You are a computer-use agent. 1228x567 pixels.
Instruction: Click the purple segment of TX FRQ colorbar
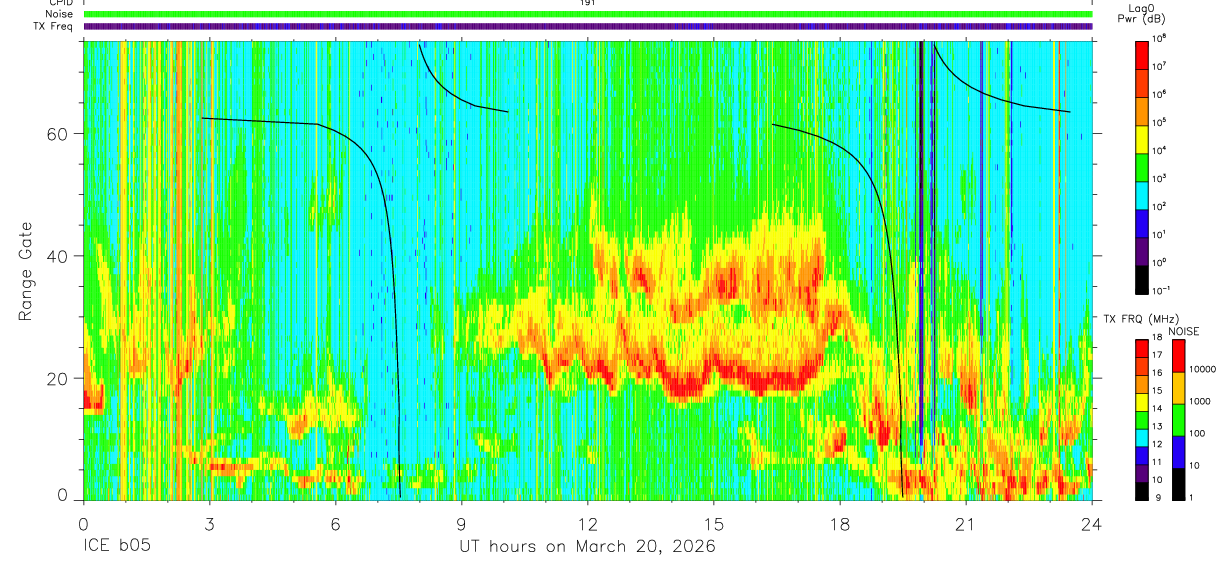coord(1142,474)
